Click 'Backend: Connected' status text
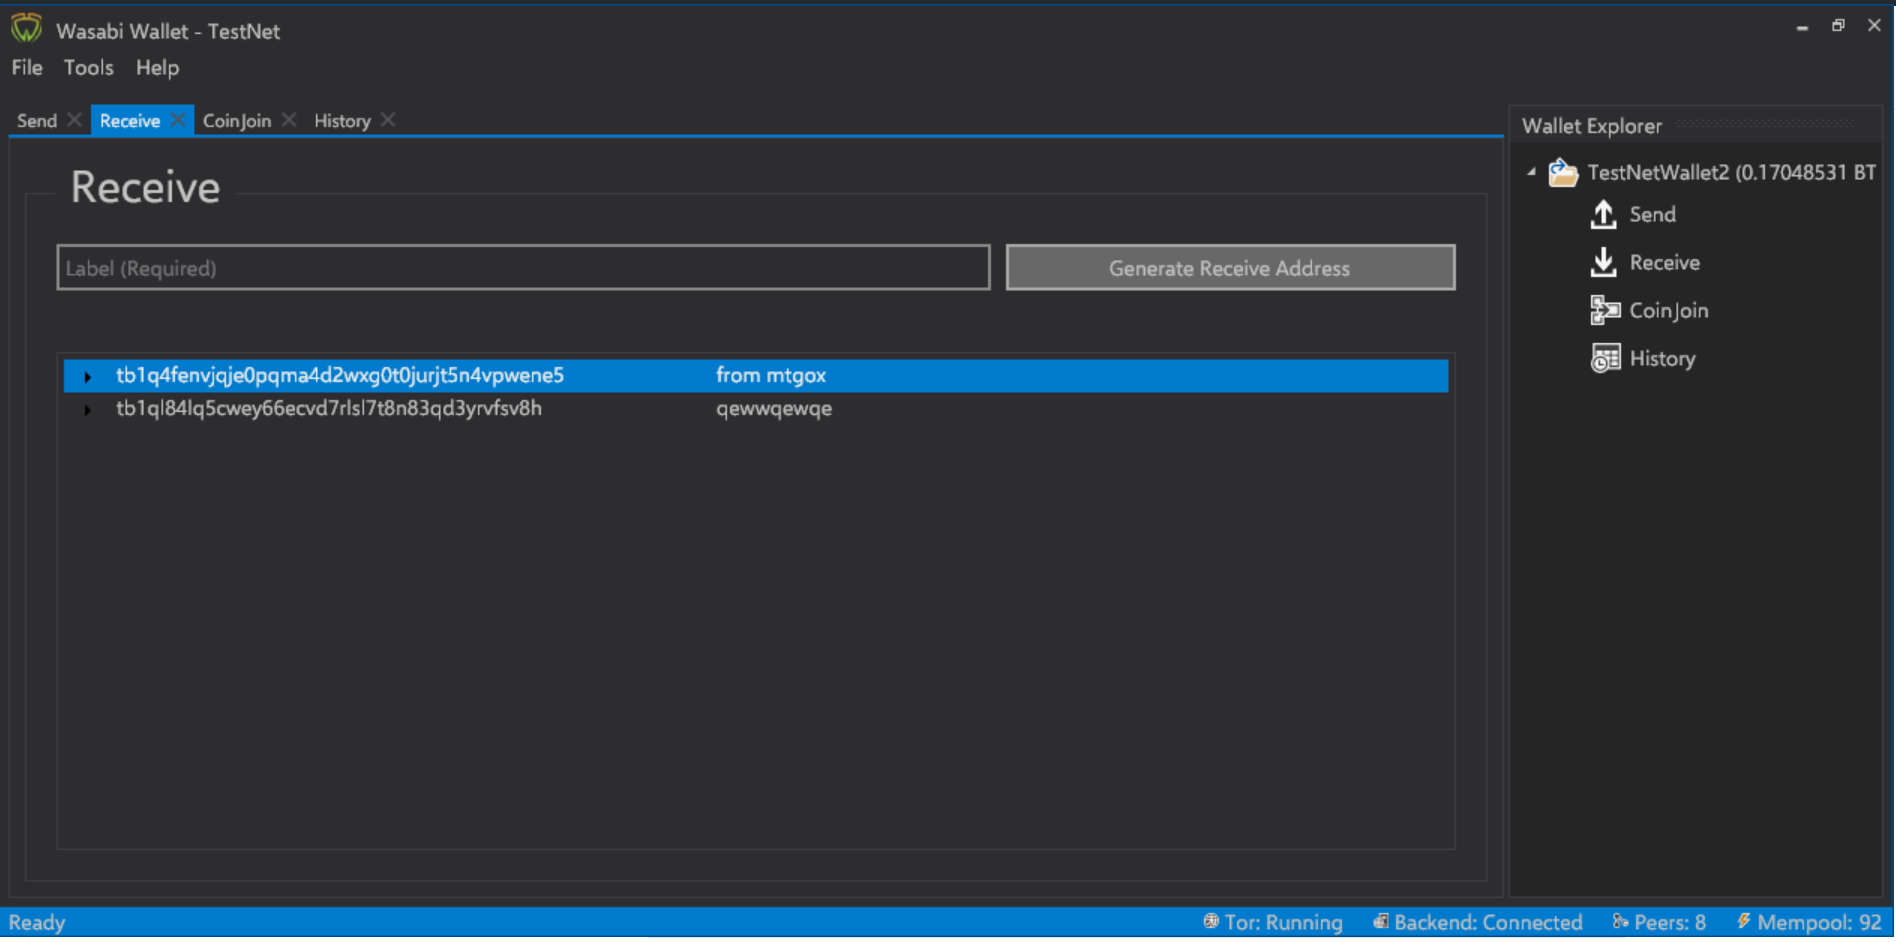Image resolution: width=1896 pixels, height=942 pixels. click(x=1488, y=922)
